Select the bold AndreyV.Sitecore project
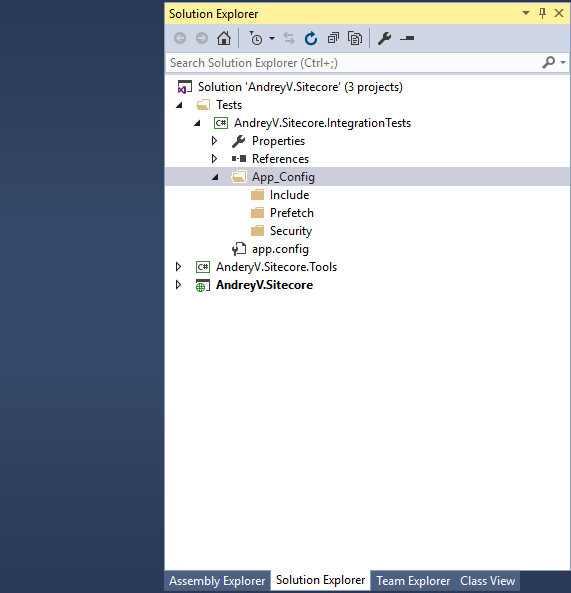571x593 pixels. tap(264, 285)
